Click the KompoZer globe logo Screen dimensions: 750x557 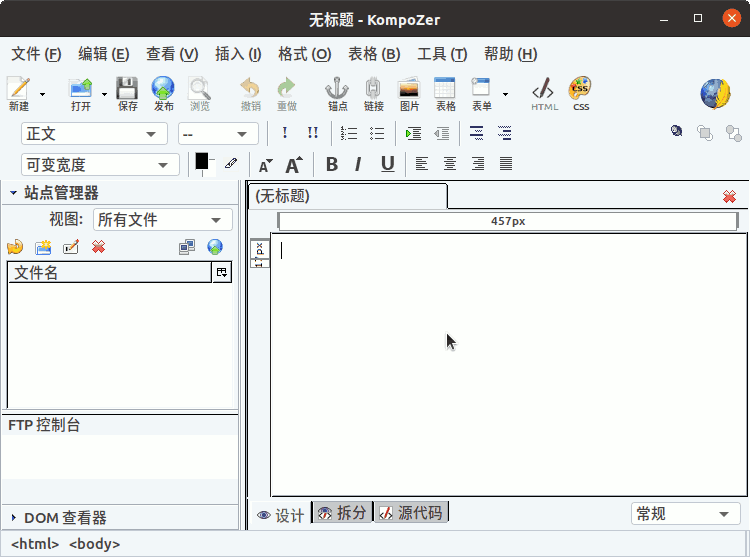click(716, 94)
